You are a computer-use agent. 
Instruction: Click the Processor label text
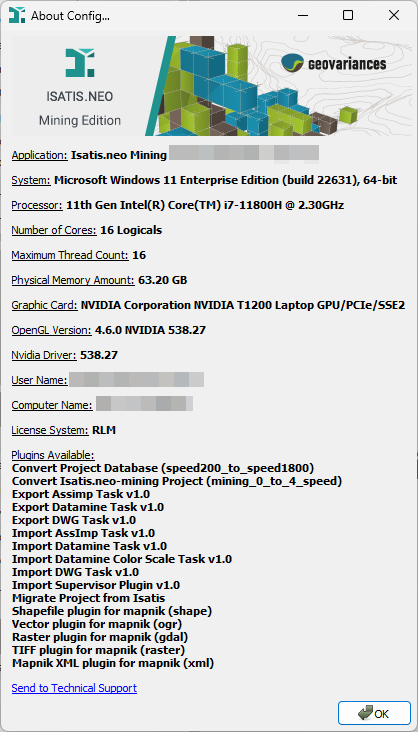(x=37, y=205)
